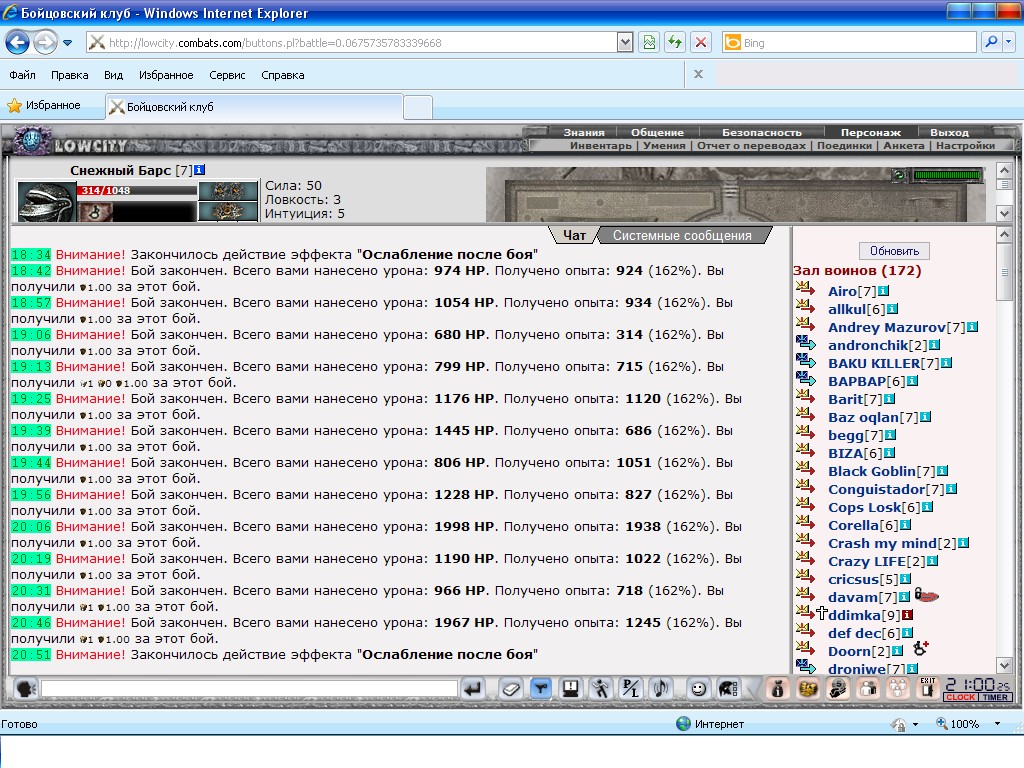Select player Conguistador
This screenshot has height=768, width=1024.
click(876, 489)
